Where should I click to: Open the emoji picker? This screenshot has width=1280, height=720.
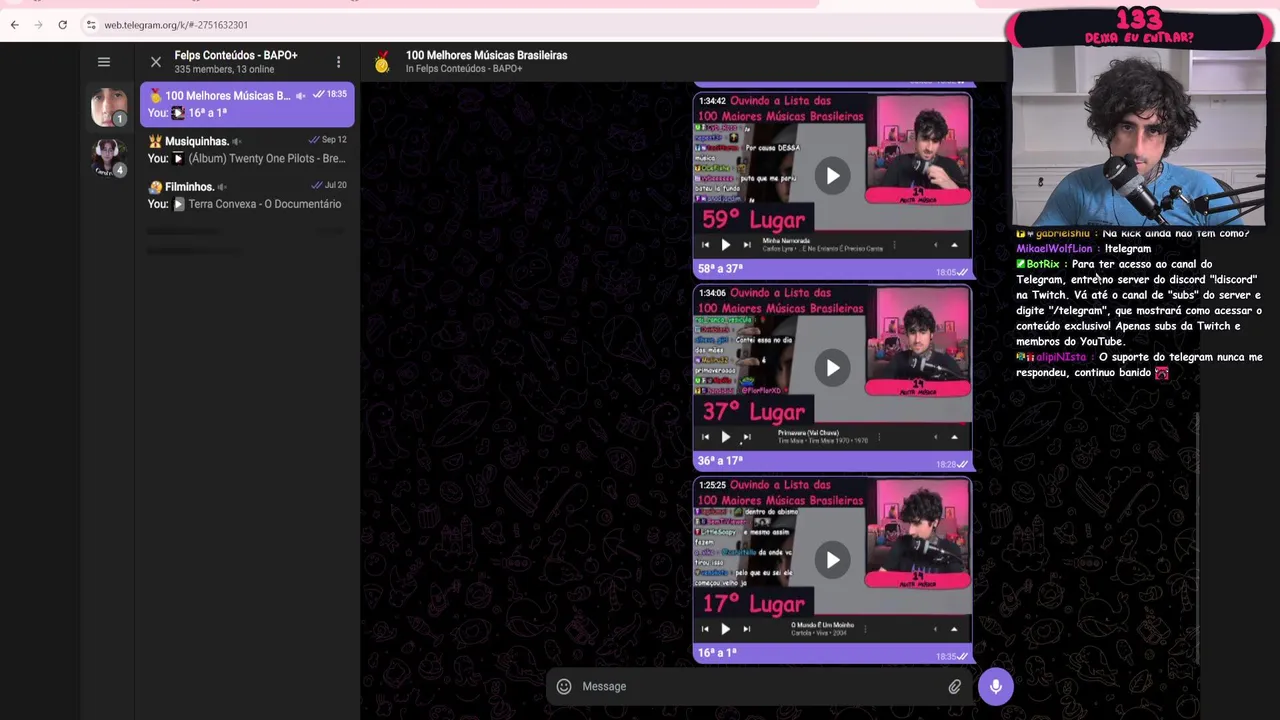coord(564,686)
